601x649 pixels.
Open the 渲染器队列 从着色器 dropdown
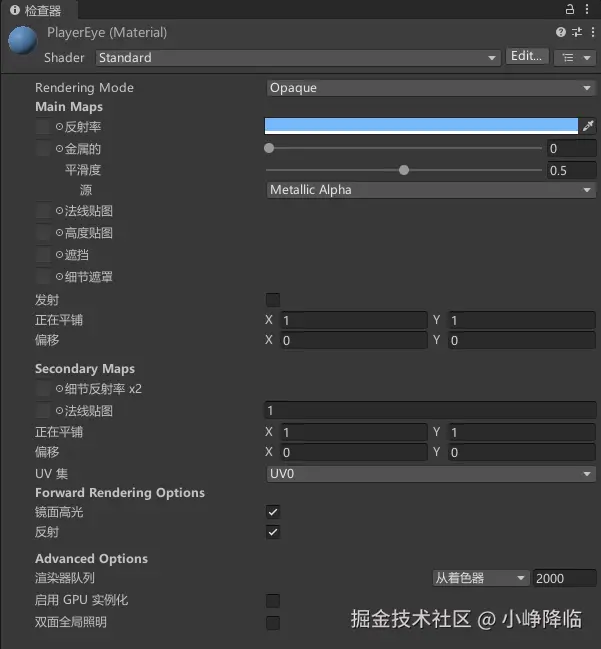pyautogui.click(x=481, y=578)
